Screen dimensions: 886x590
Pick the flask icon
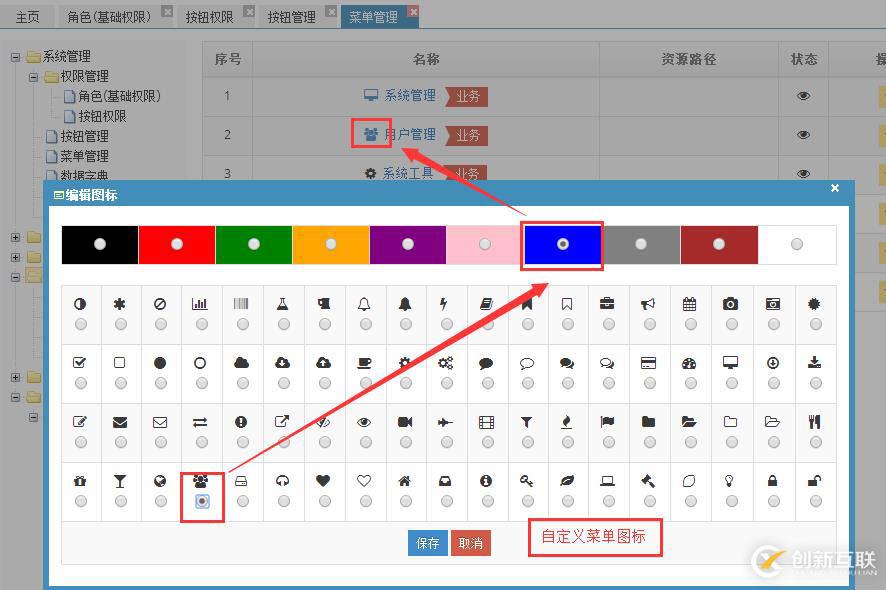point(283,304)
